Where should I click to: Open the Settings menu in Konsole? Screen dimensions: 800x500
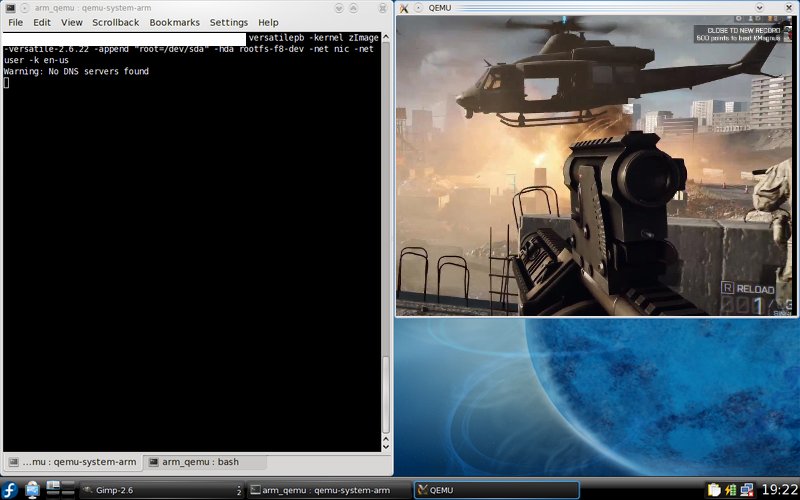[x=229, y=22]
